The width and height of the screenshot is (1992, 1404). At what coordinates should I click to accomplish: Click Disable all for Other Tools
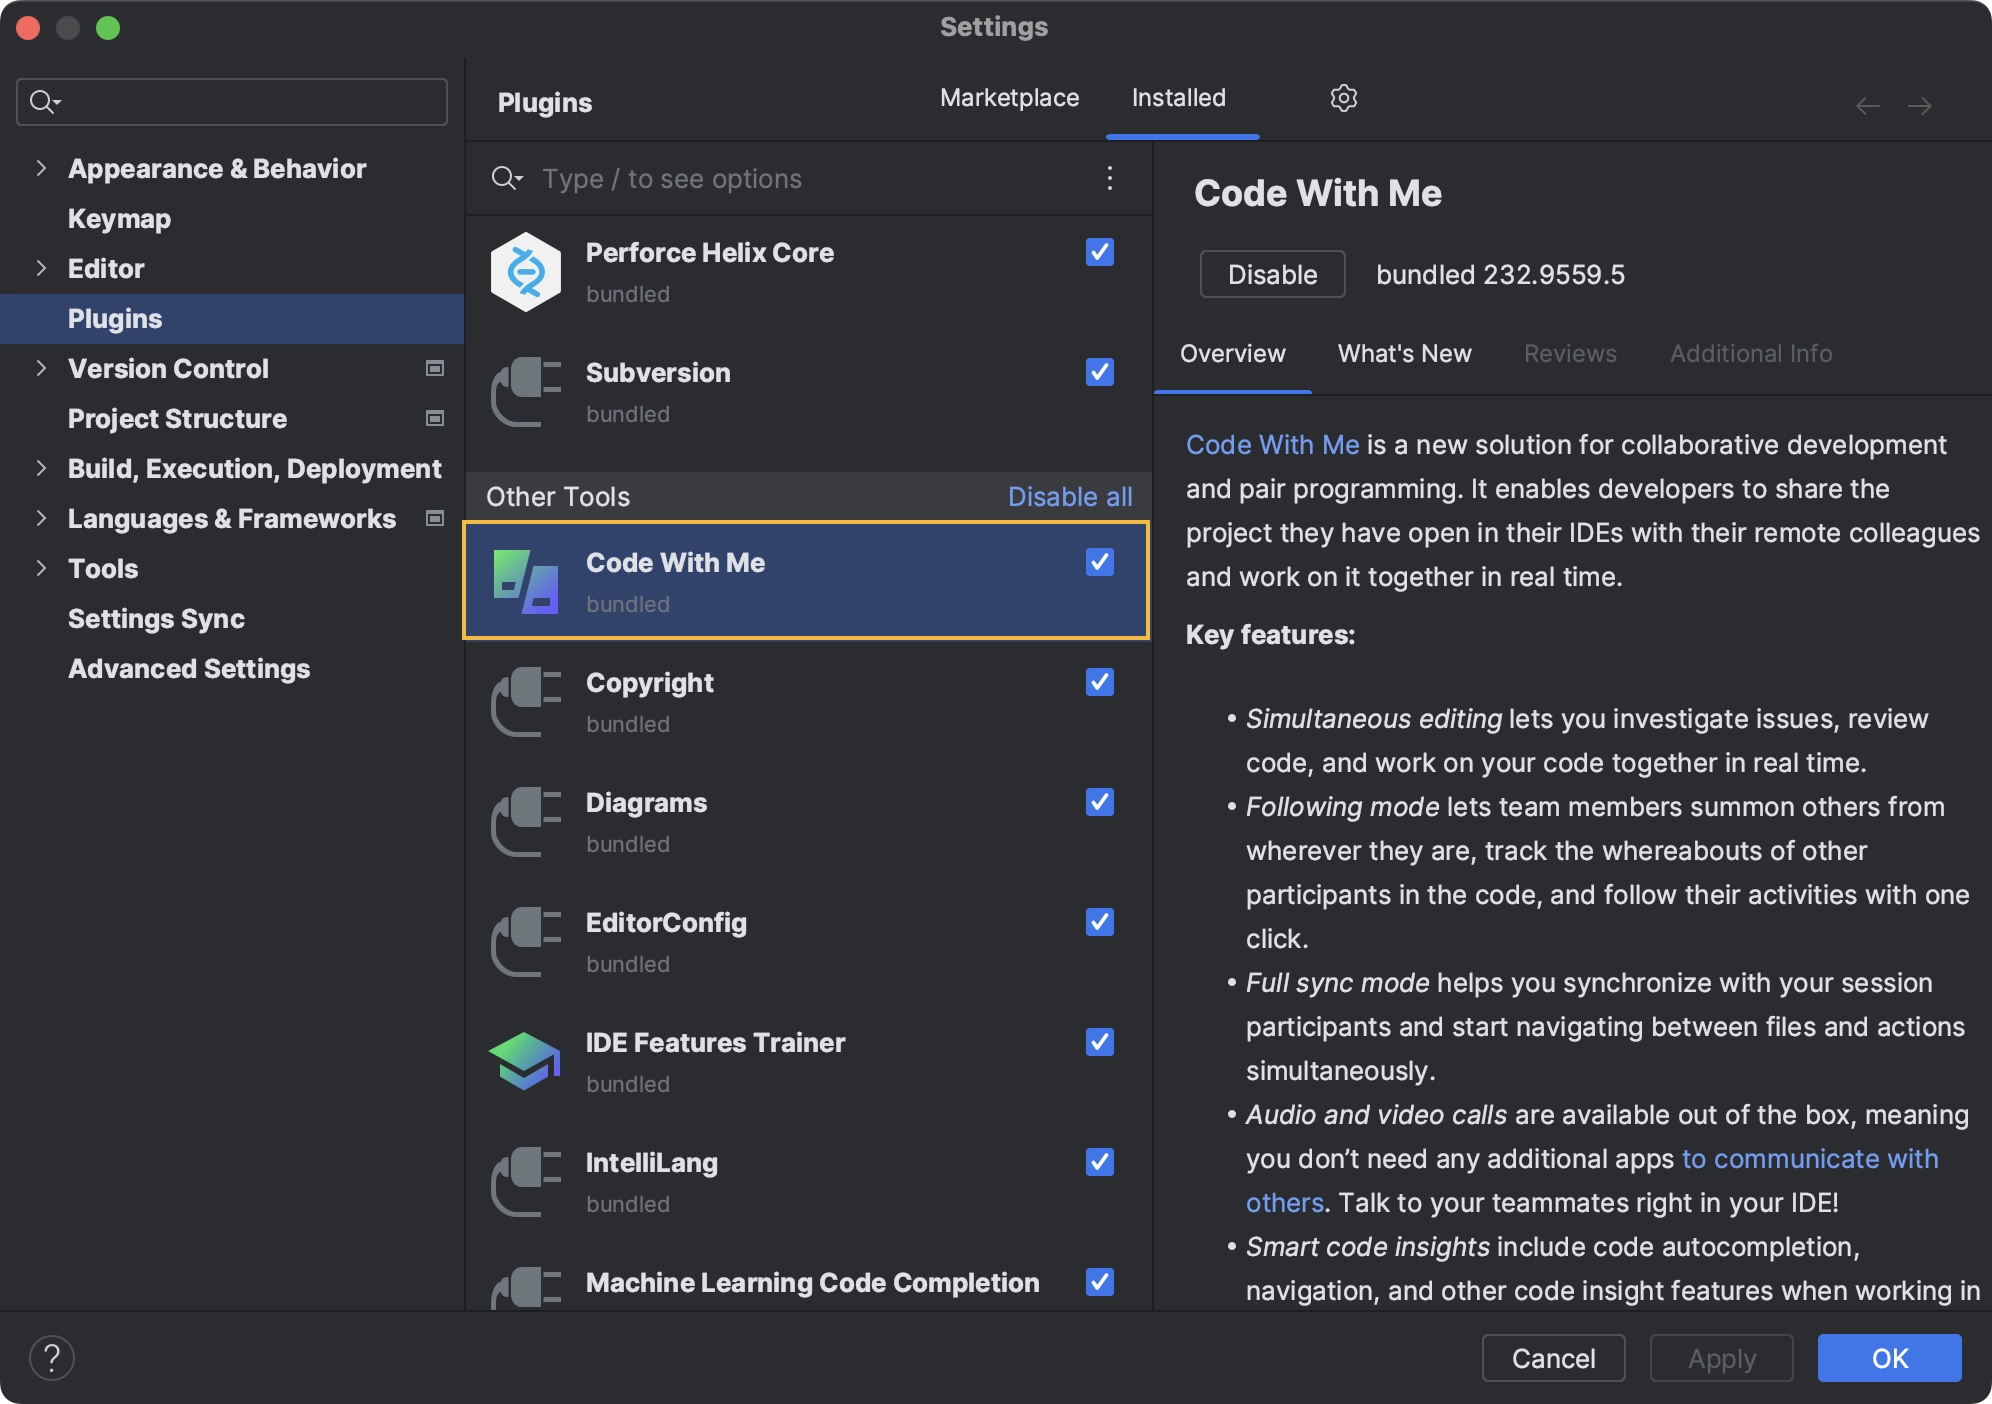pyautogui.click(x=1070, y=497)
